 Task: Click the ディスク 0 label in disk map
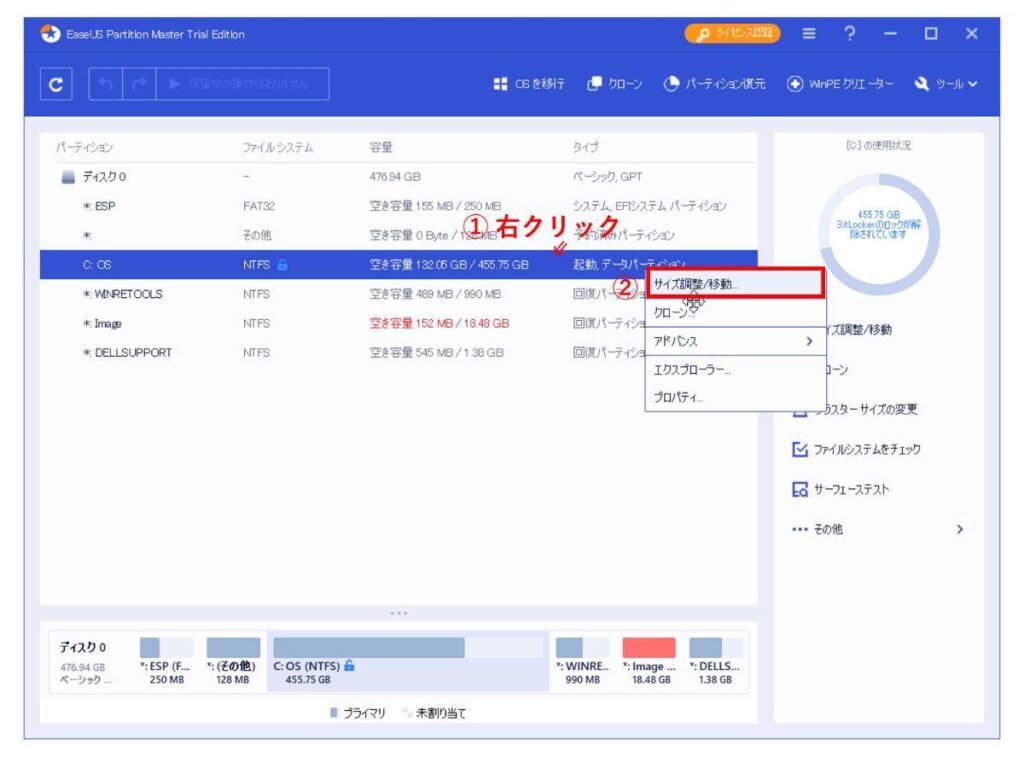click(83, 647)
